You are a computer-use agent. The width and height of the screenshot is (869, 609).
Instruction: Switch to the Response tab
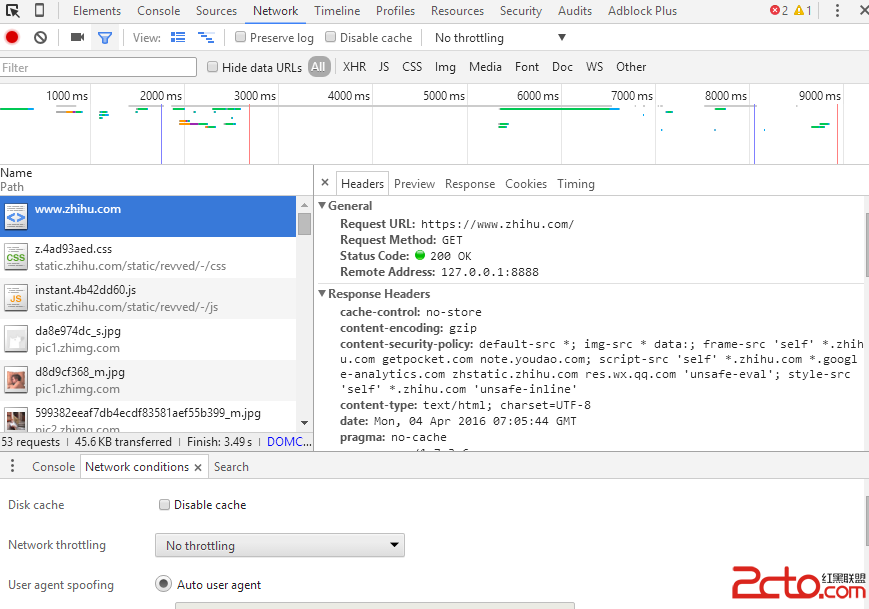470,183
